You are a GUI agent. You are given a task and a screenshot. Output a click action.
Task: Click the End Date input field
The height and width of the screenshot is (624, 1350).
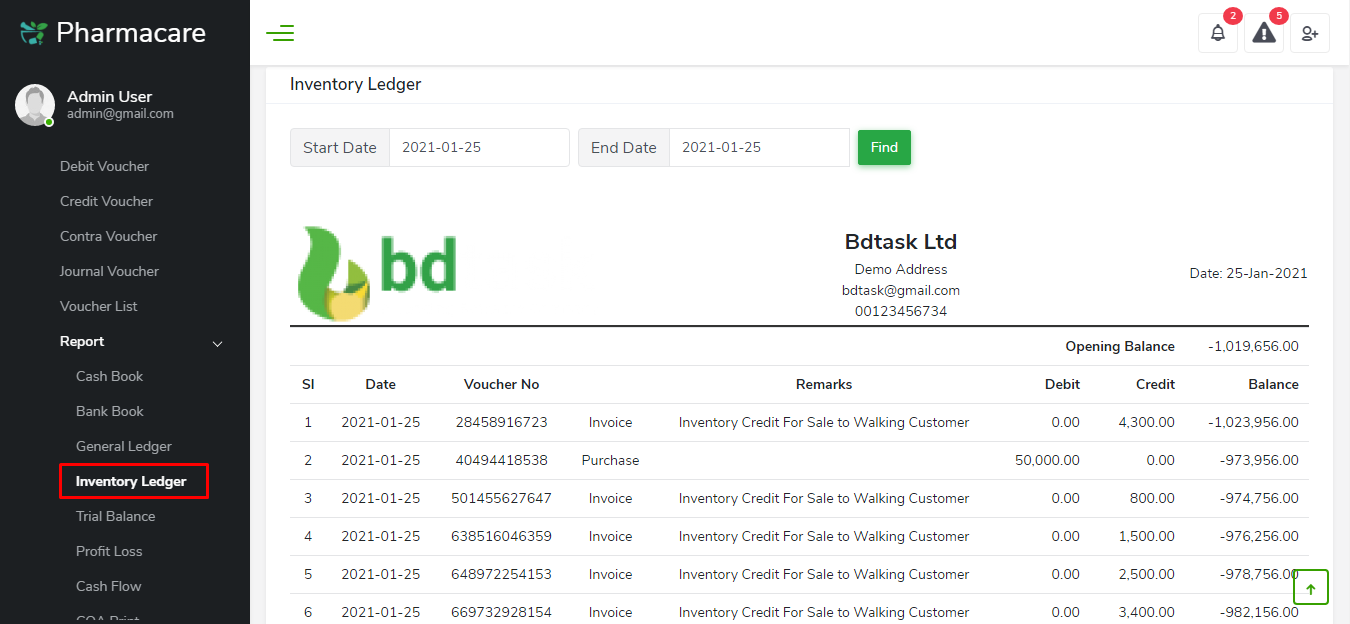click(758, 147)
